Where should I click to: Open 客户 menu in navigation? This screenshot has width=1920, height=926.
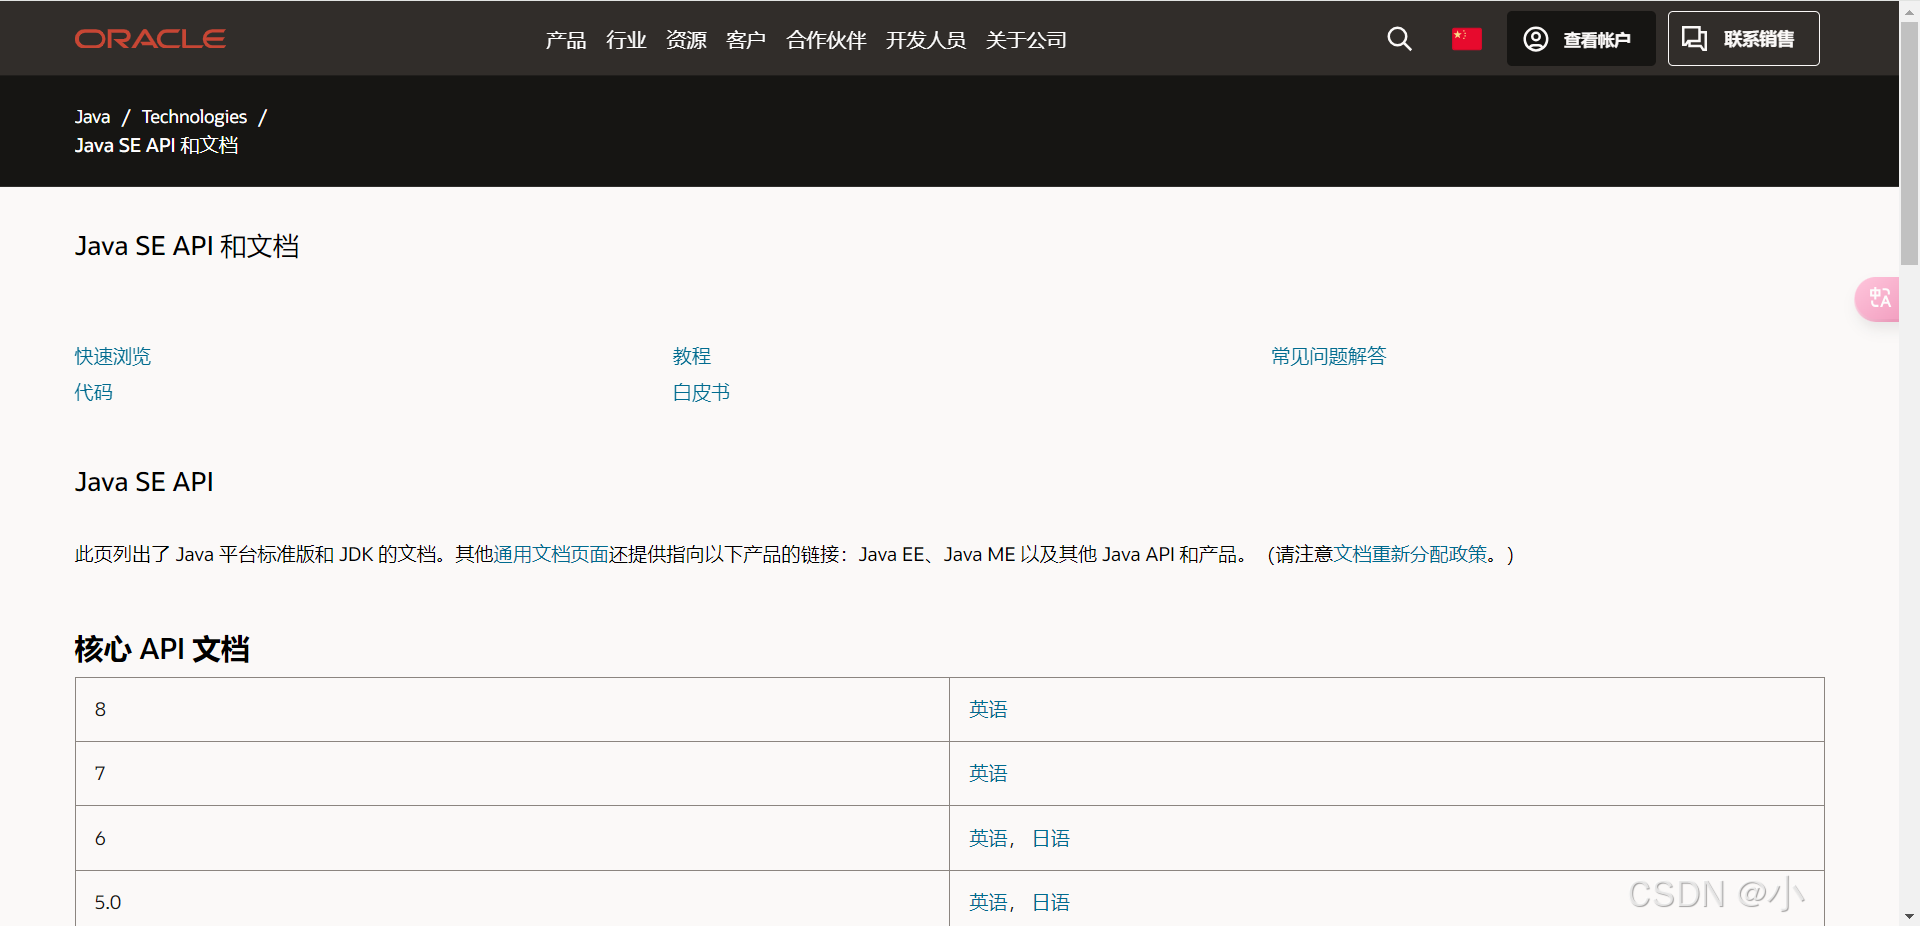coord(746,40)
